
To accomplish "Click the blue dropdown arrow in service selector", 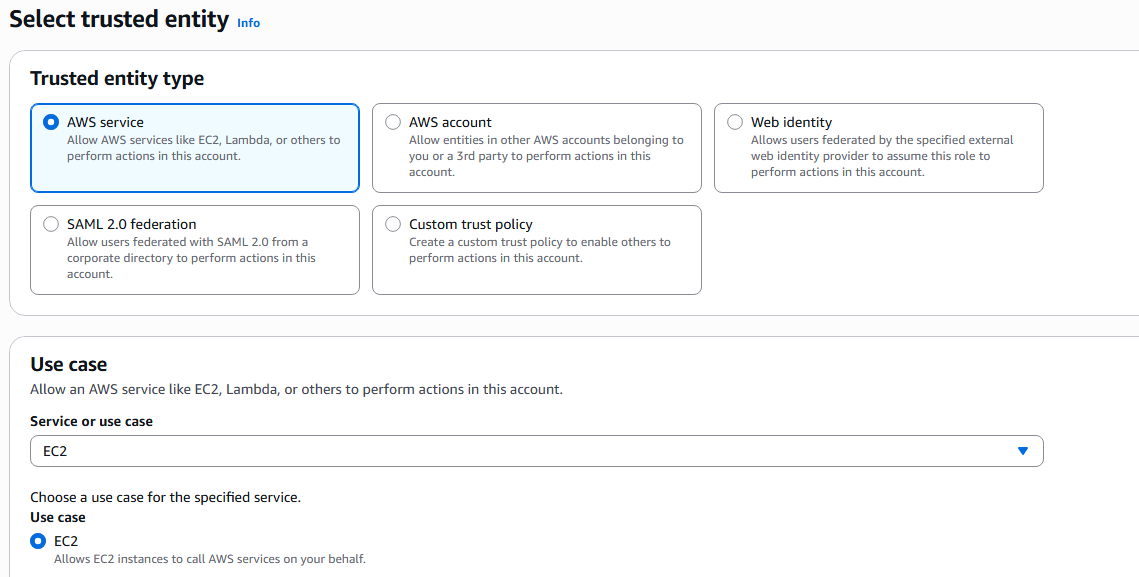I will click(x=1023, y=451).
